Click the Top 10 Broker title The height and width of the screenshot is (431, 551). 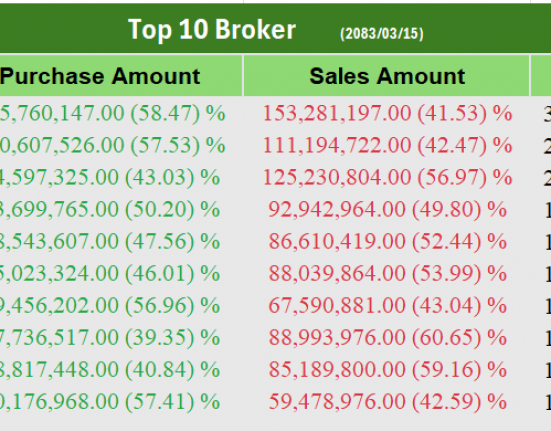(x=212, y=30)
